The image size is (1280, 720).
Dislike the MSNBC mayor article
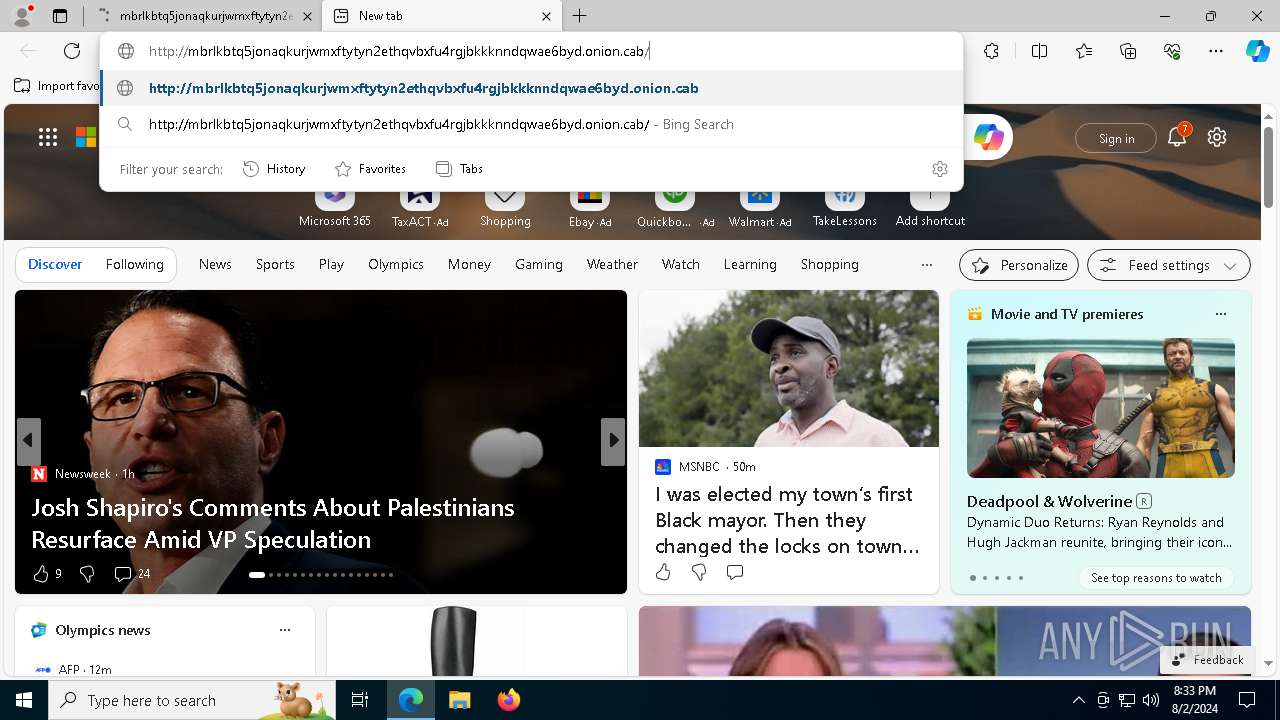[699, 572]
